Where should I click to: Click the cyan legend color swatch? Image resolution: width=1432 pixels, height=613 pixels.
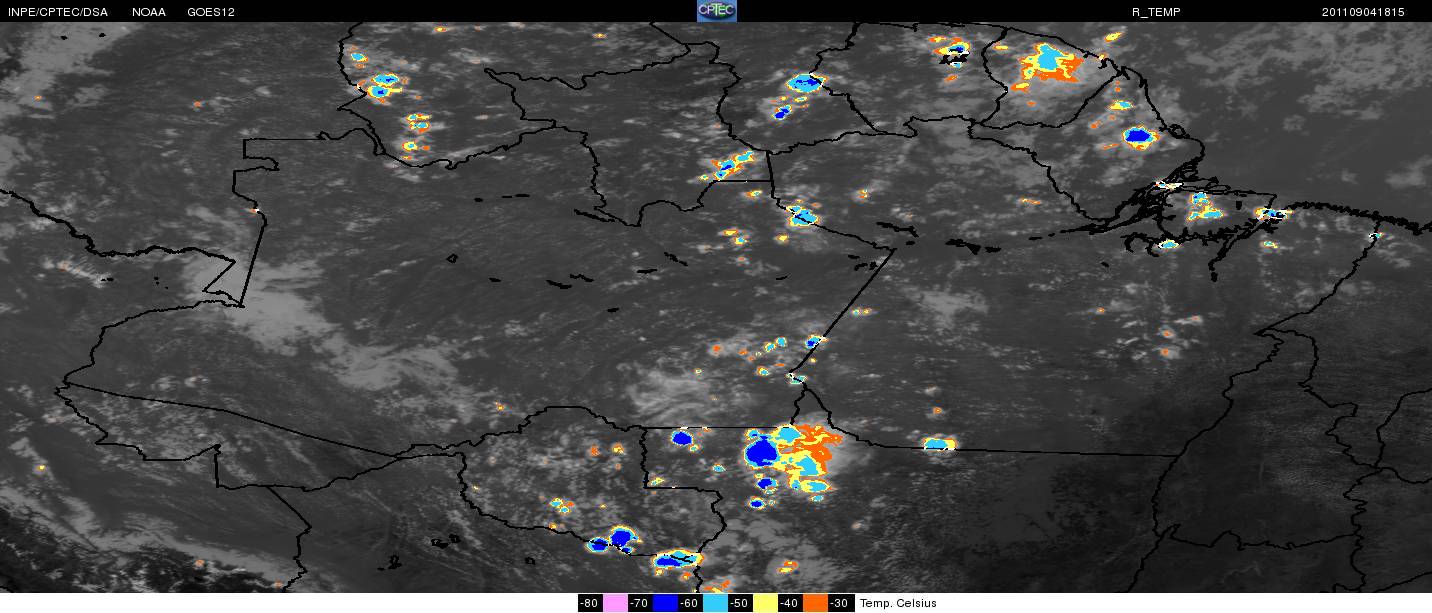[715, 603]
